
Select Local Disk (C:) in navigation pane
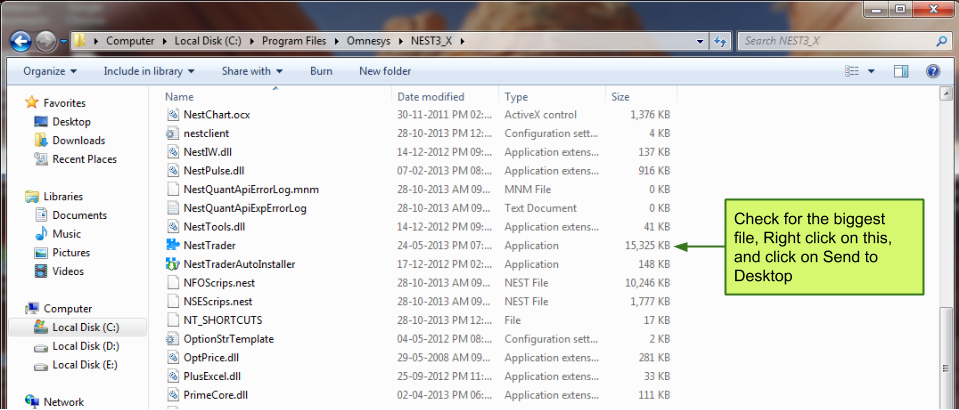(x=85, y=327)
